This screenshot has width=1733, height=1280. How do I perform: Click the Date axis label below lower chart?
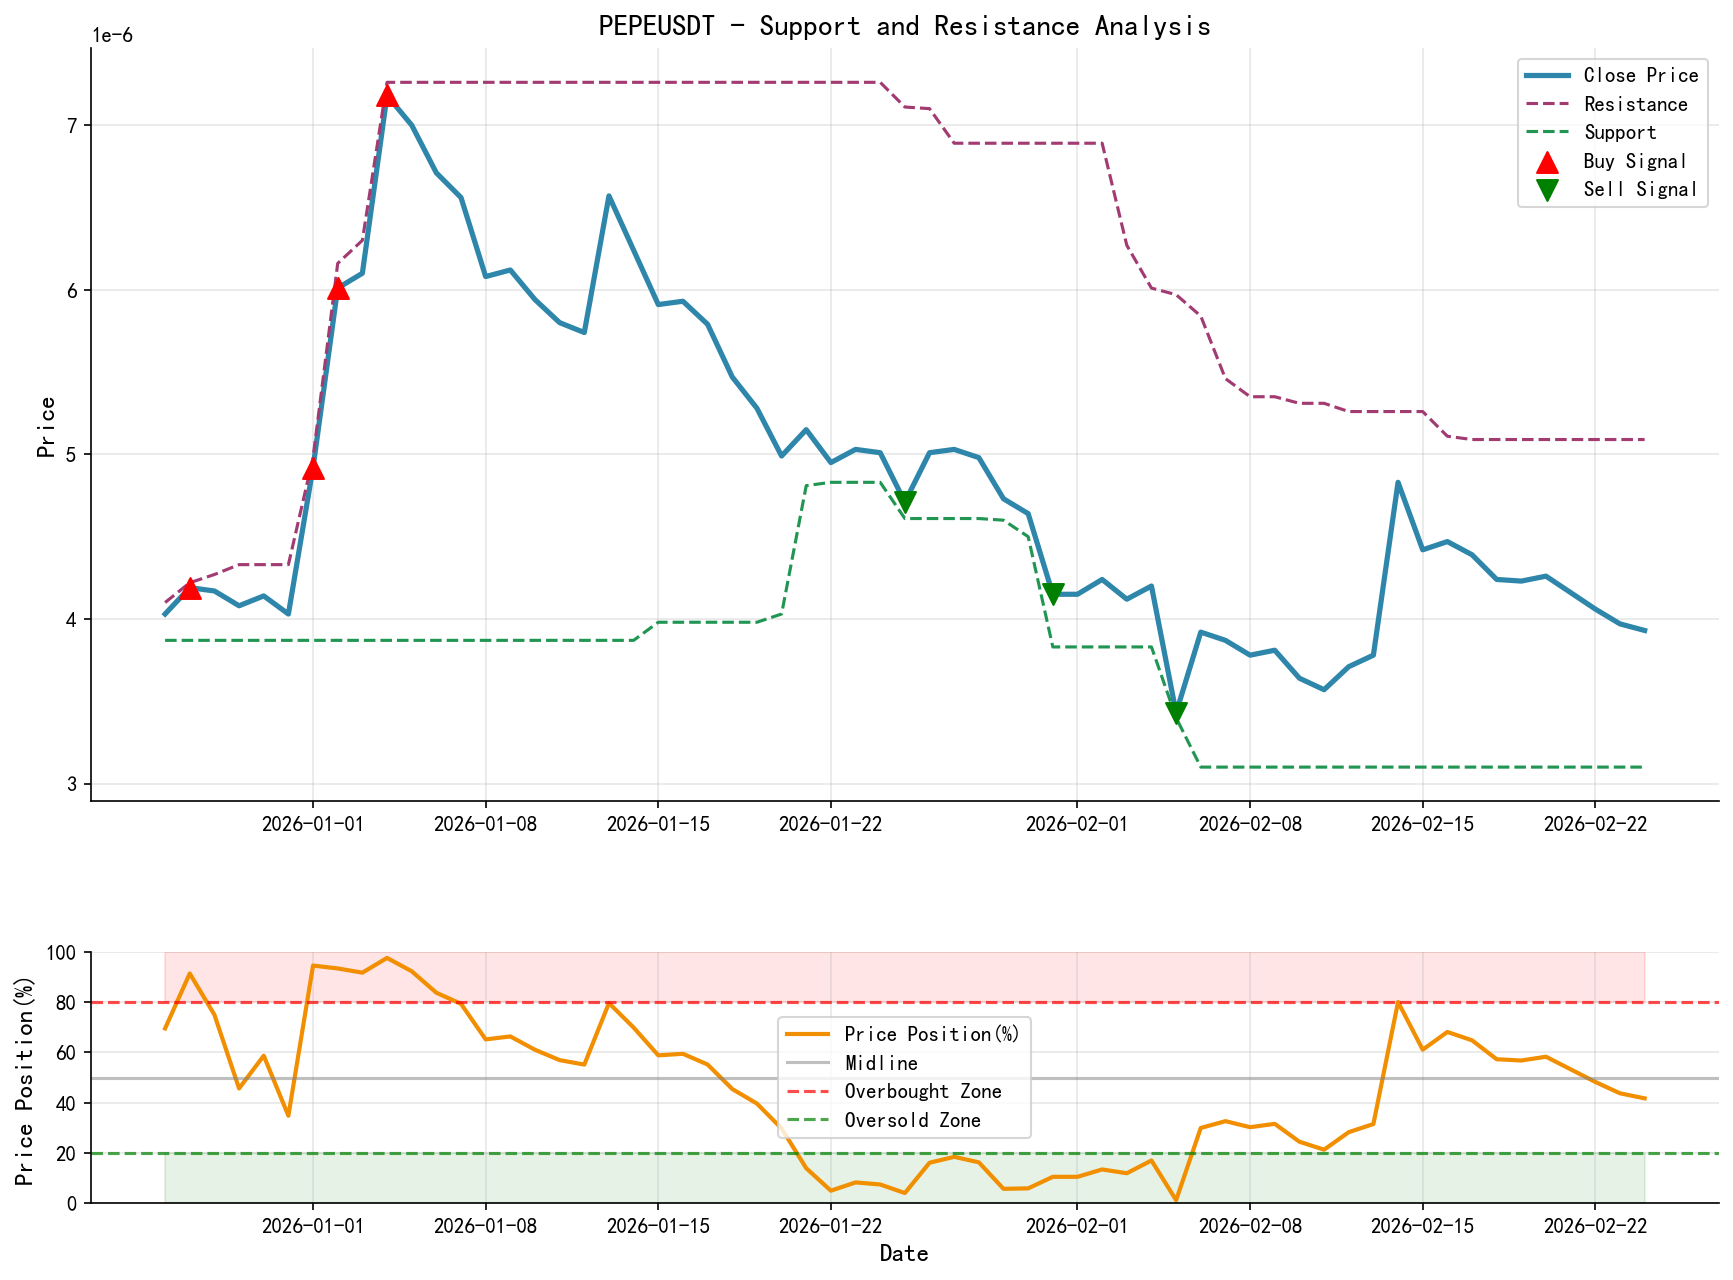click(x=903, y=1252)
